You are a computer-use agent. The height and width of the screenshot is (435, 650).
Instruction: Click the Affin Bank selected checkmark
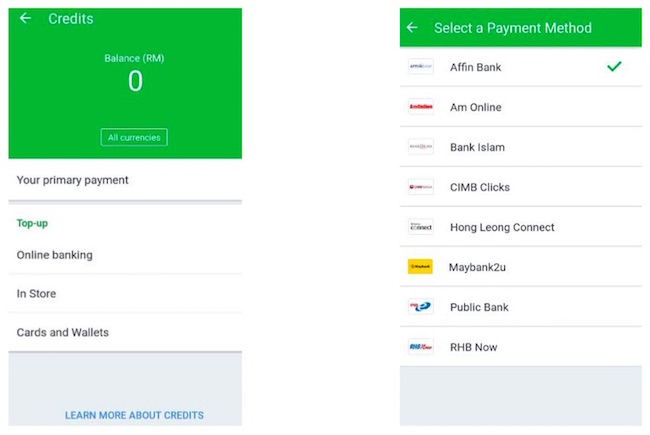614,66
